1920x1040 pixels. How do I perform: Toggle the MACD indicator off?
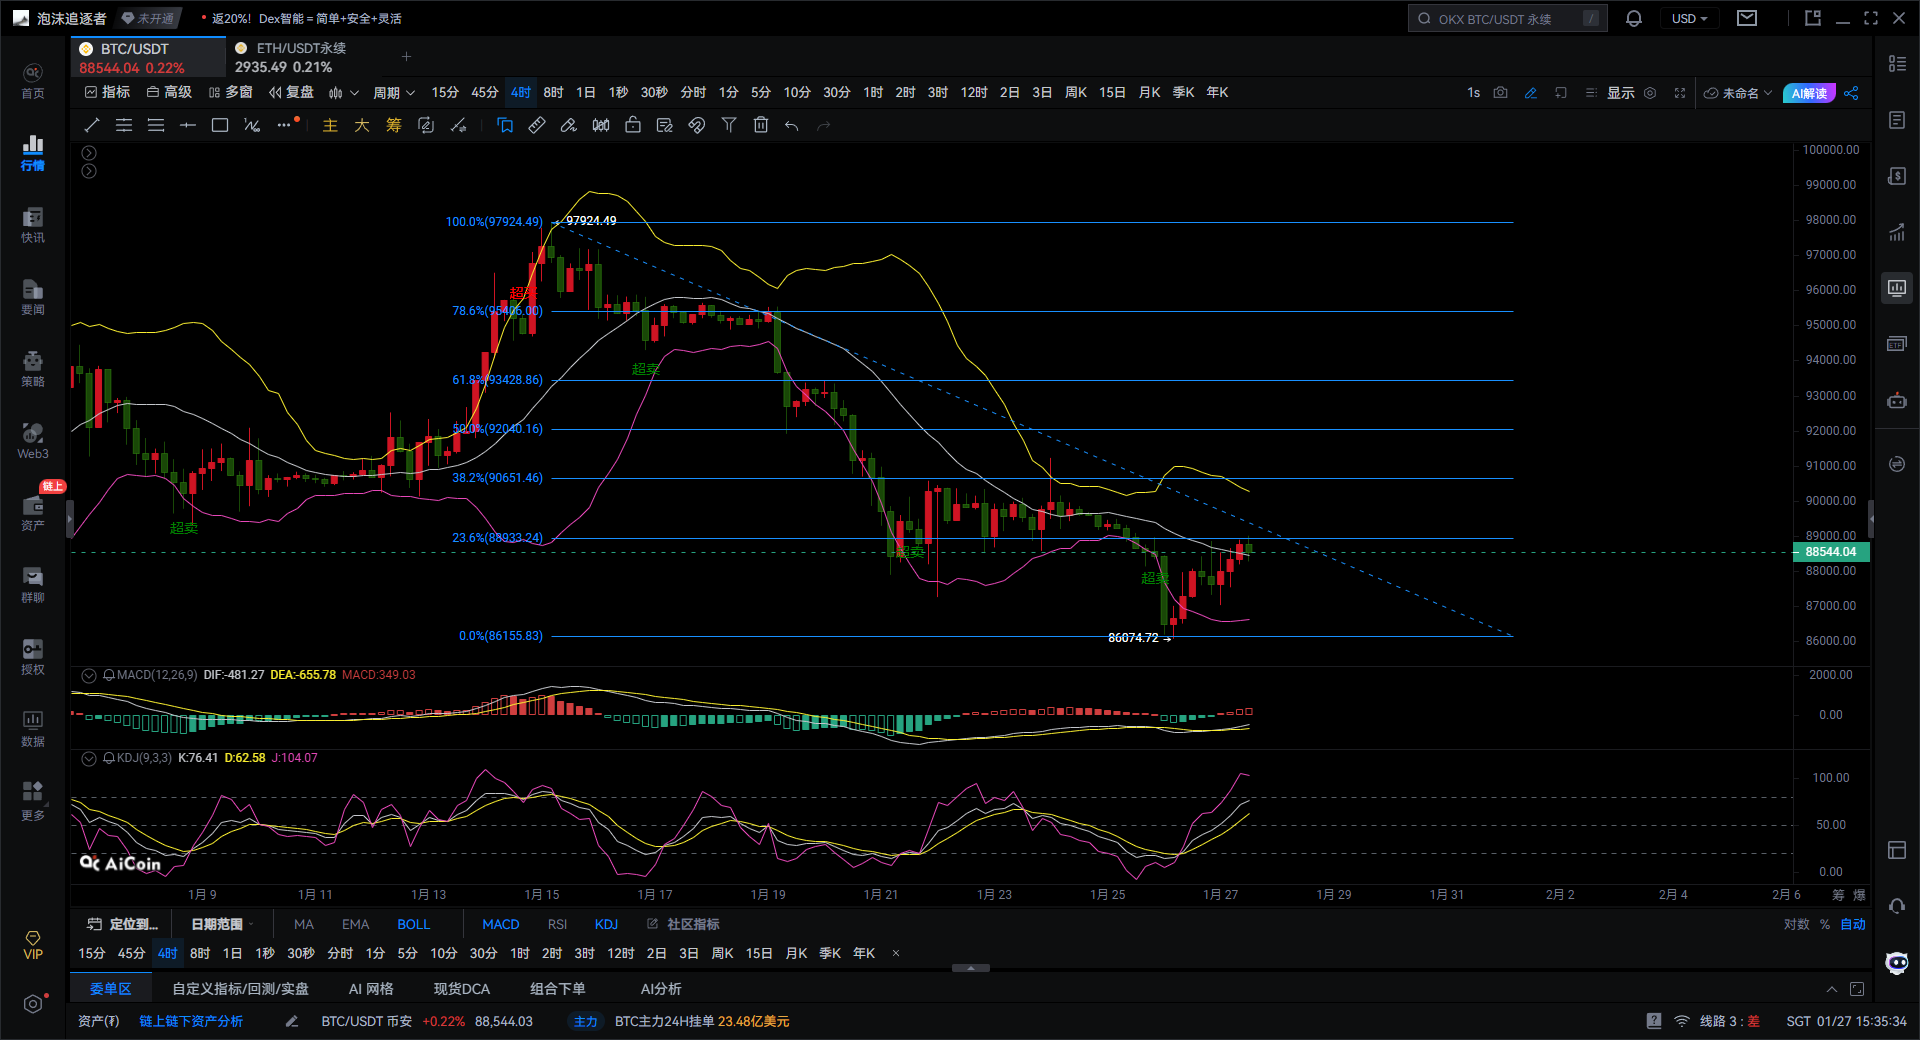point(500,924)
